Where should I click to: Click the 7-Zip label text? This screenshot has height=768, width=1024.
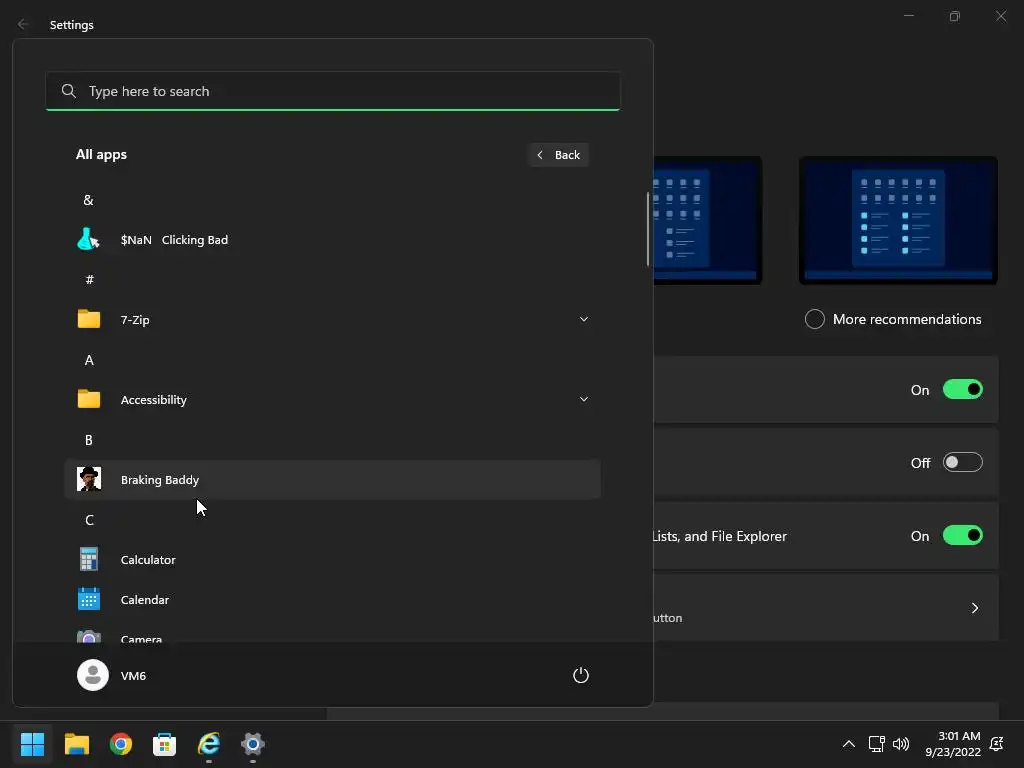click(135, 319)
